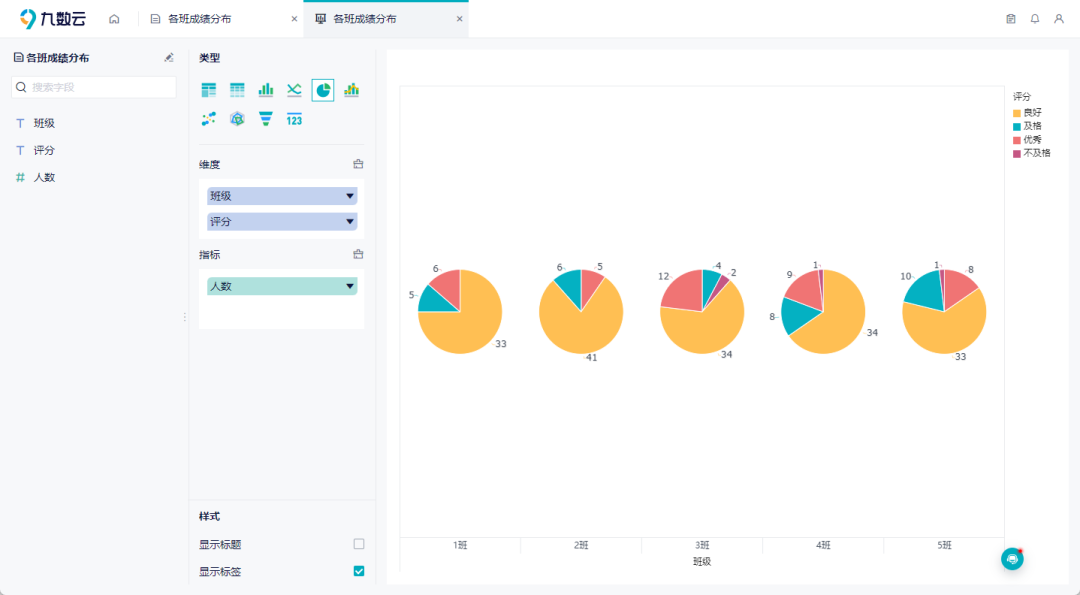Select the 人数 field in field list
This screenshot has width=1080, height=595.
44,177
